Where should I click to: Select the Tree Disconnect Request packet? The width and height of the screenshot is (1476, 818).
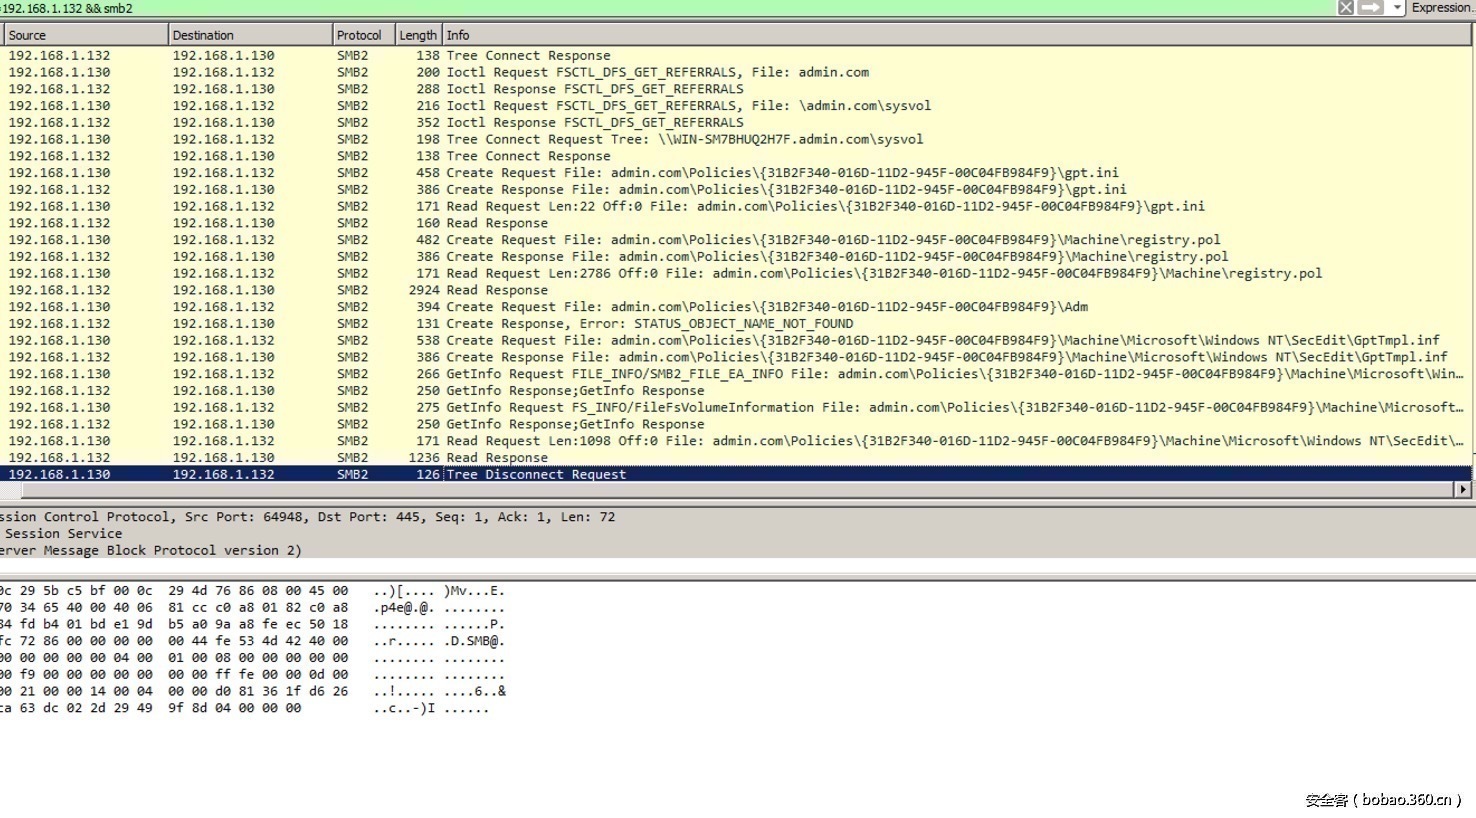(x=536, y=475)
